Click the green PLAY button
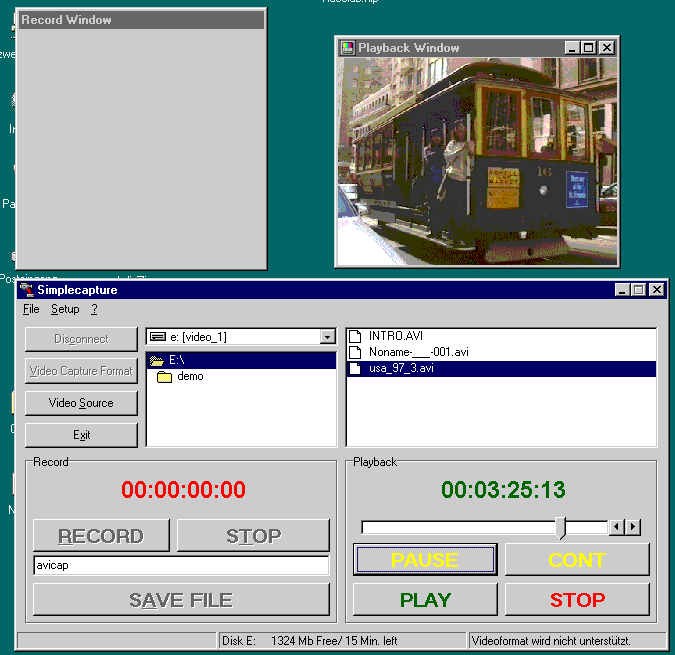Screen dimensions: 675x655 pyautogui.click(x=425, y=599)
